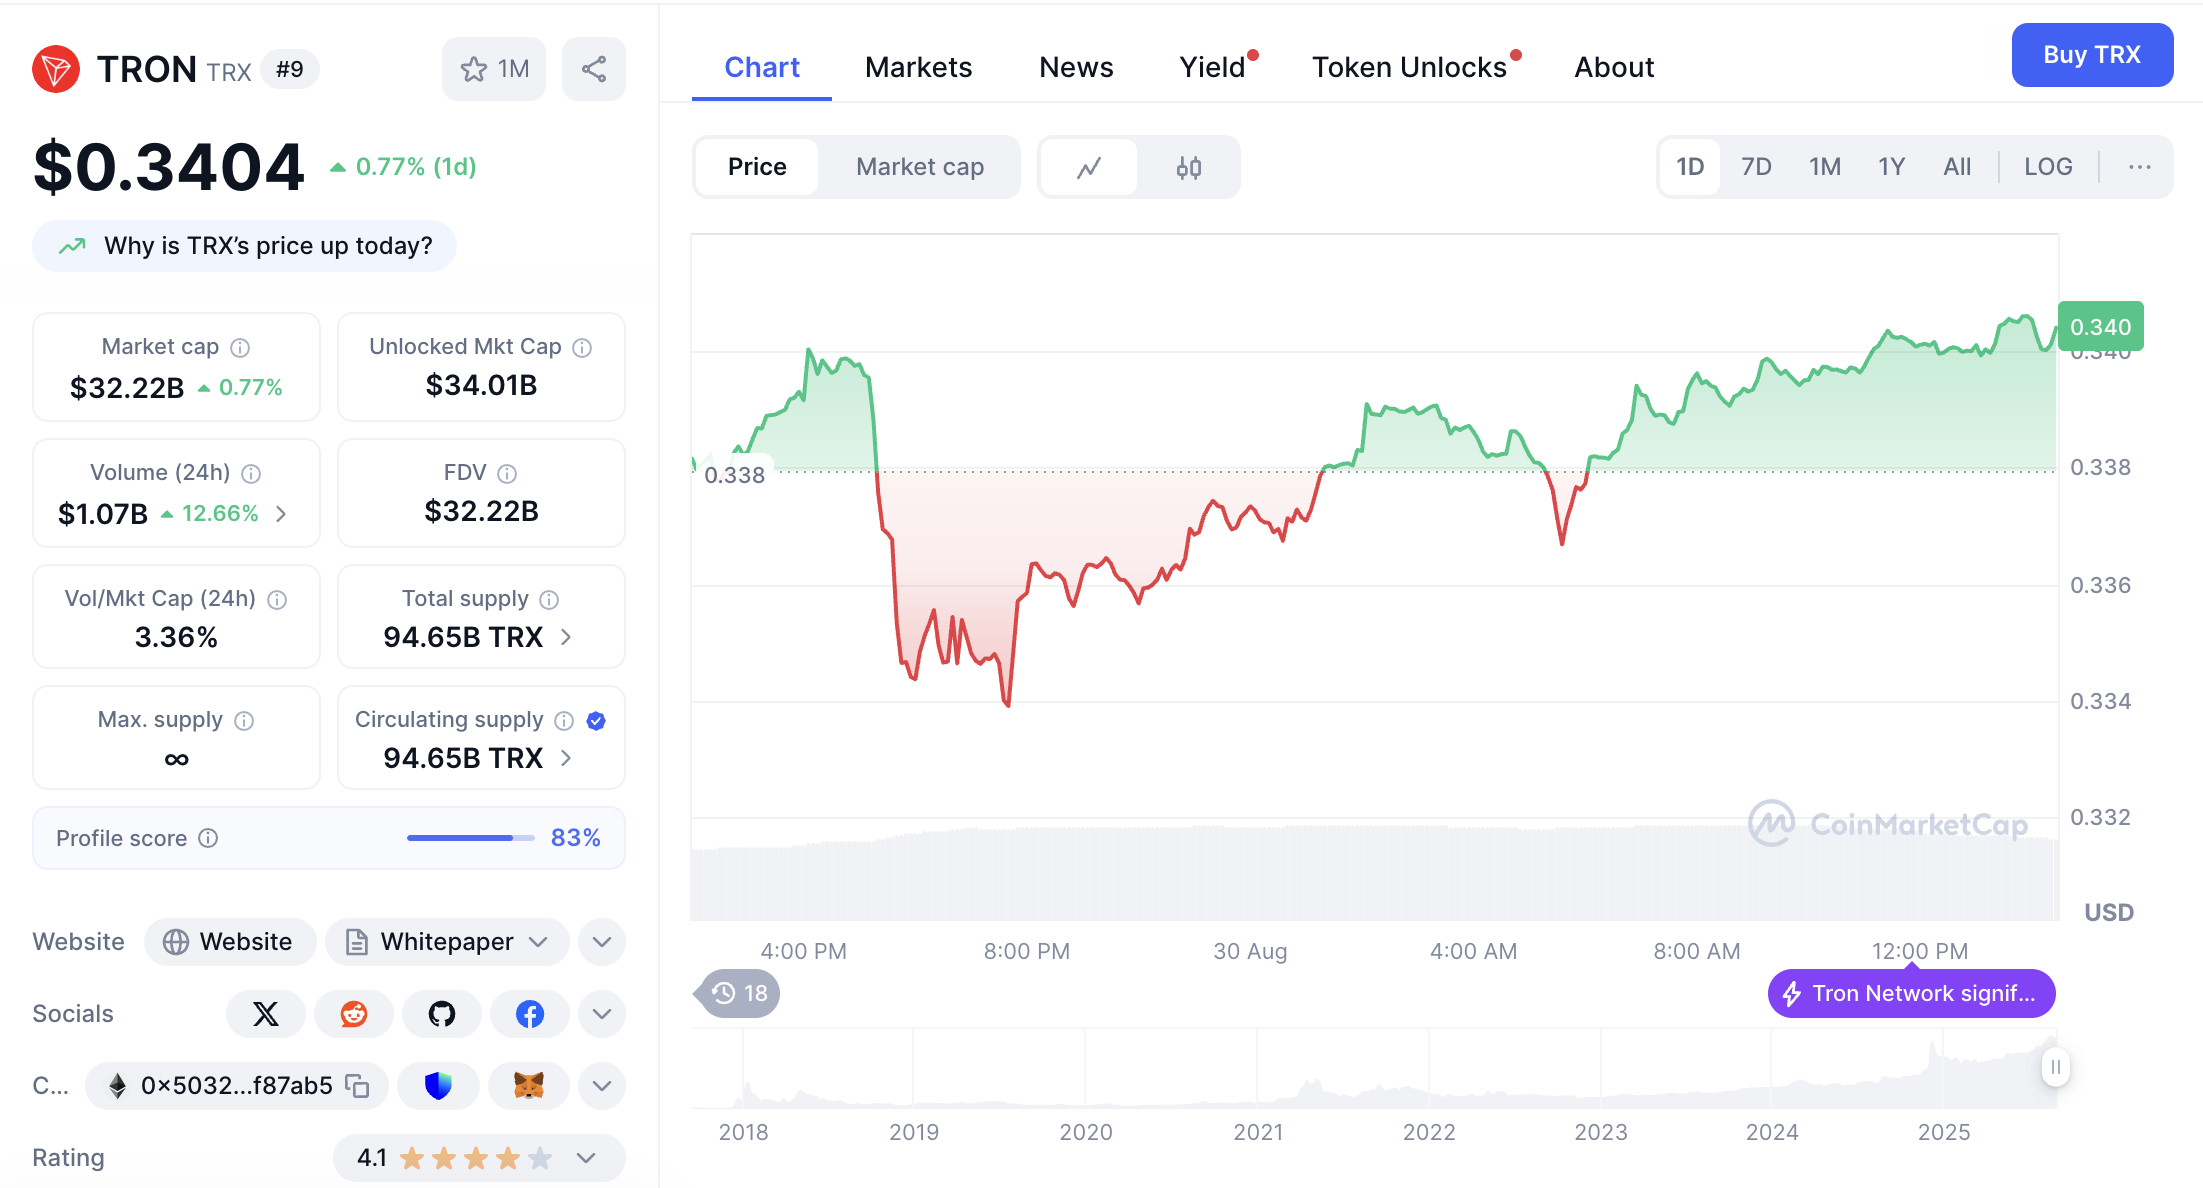This screenshot has height=1188, width=2203.
Task: Copy contract address 0x5032...f87ab5
Action: tap(357, 1086)
